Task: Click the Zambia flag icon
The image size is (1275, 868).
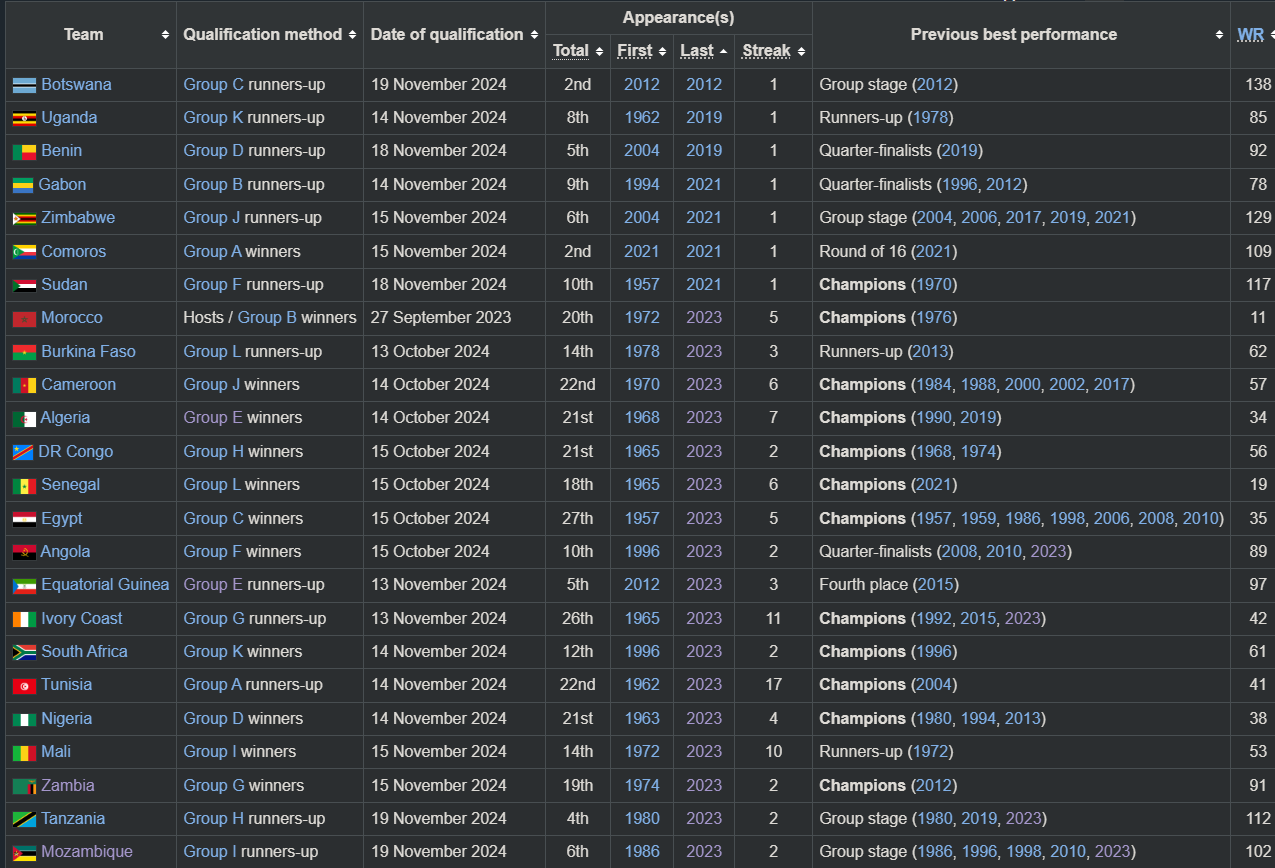Action: pos(24,786)
